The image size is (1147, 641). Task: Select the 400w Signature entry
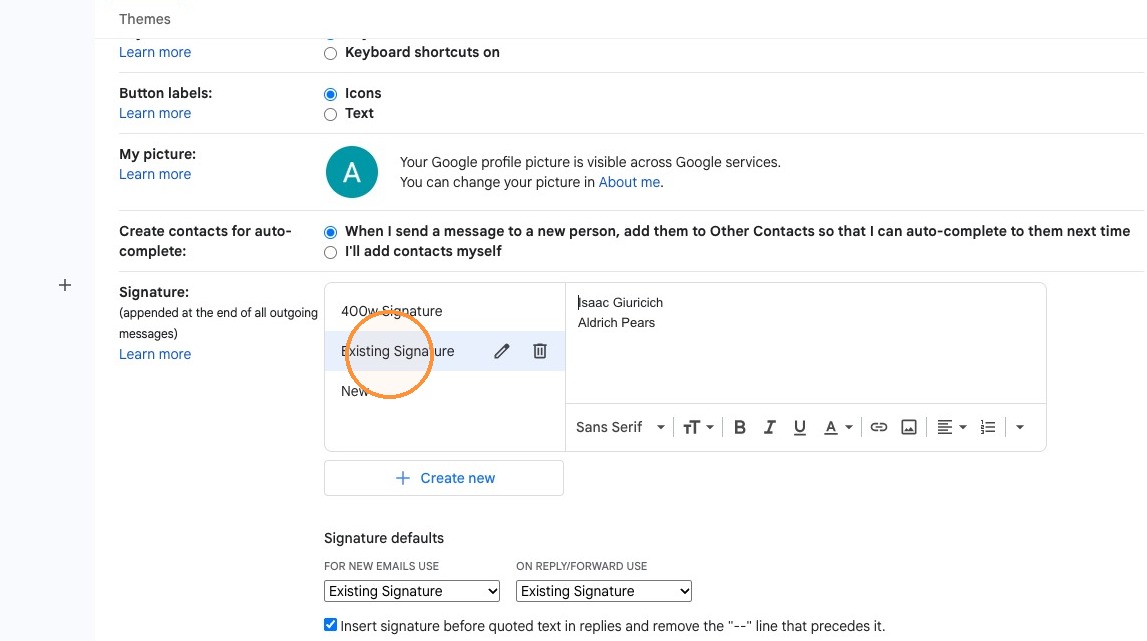(x=445, y=311)
